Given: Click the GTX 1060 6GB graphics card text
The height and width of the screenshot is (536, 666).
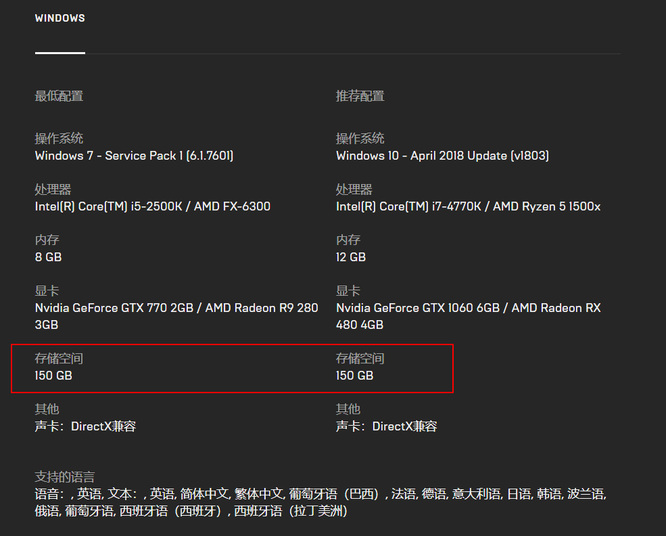Looking at the screenshot, I should click(x=468, y=308).
